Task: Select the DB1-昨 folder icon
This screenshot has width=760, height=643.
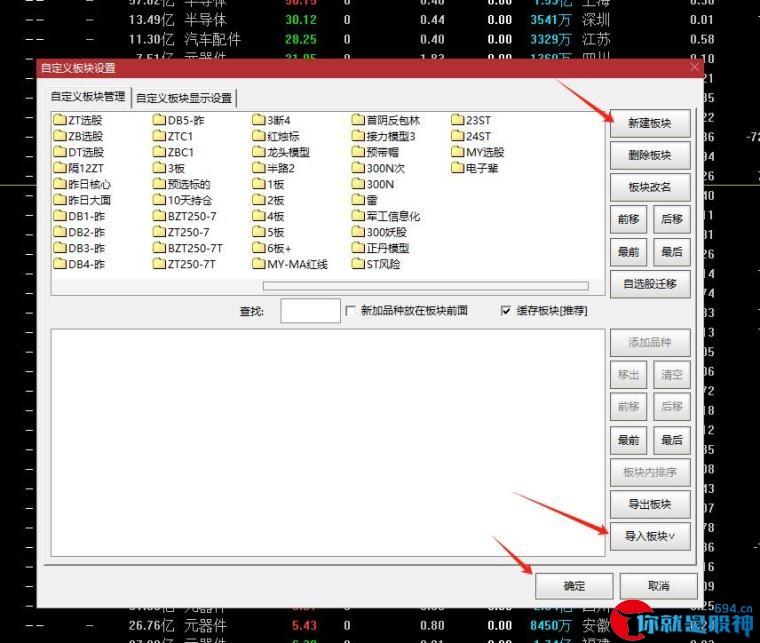Action: coord(60,216)
